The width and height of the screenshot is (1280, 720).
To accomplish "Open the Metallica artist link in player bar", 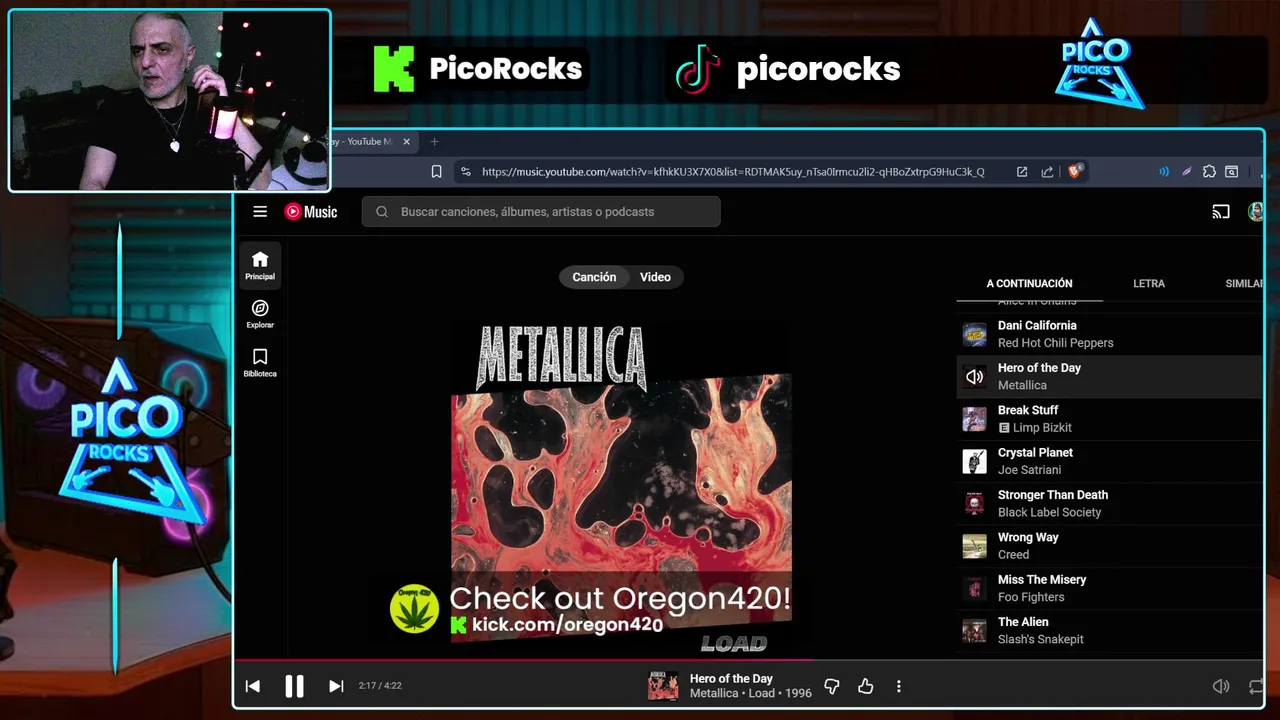I will pos(714,693).
